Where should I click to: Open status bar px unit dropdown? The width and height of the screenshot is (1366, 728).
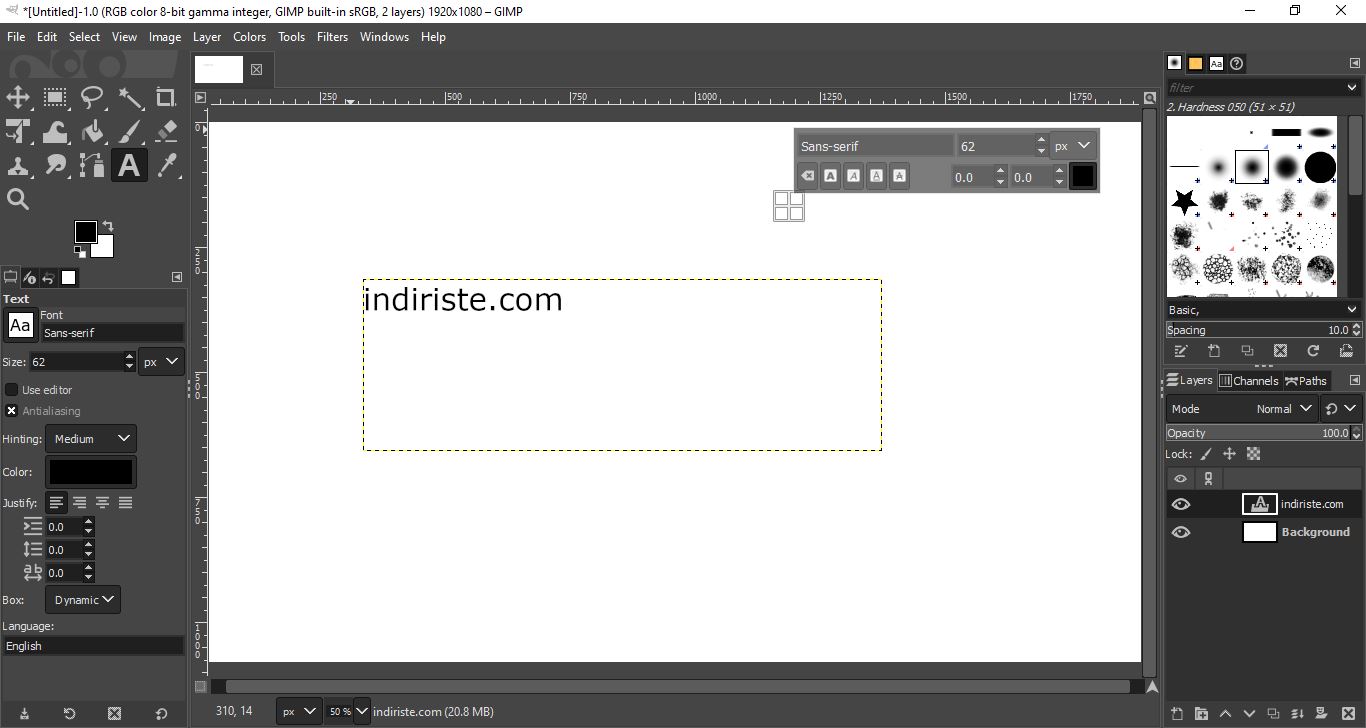[x=299, y=711]
